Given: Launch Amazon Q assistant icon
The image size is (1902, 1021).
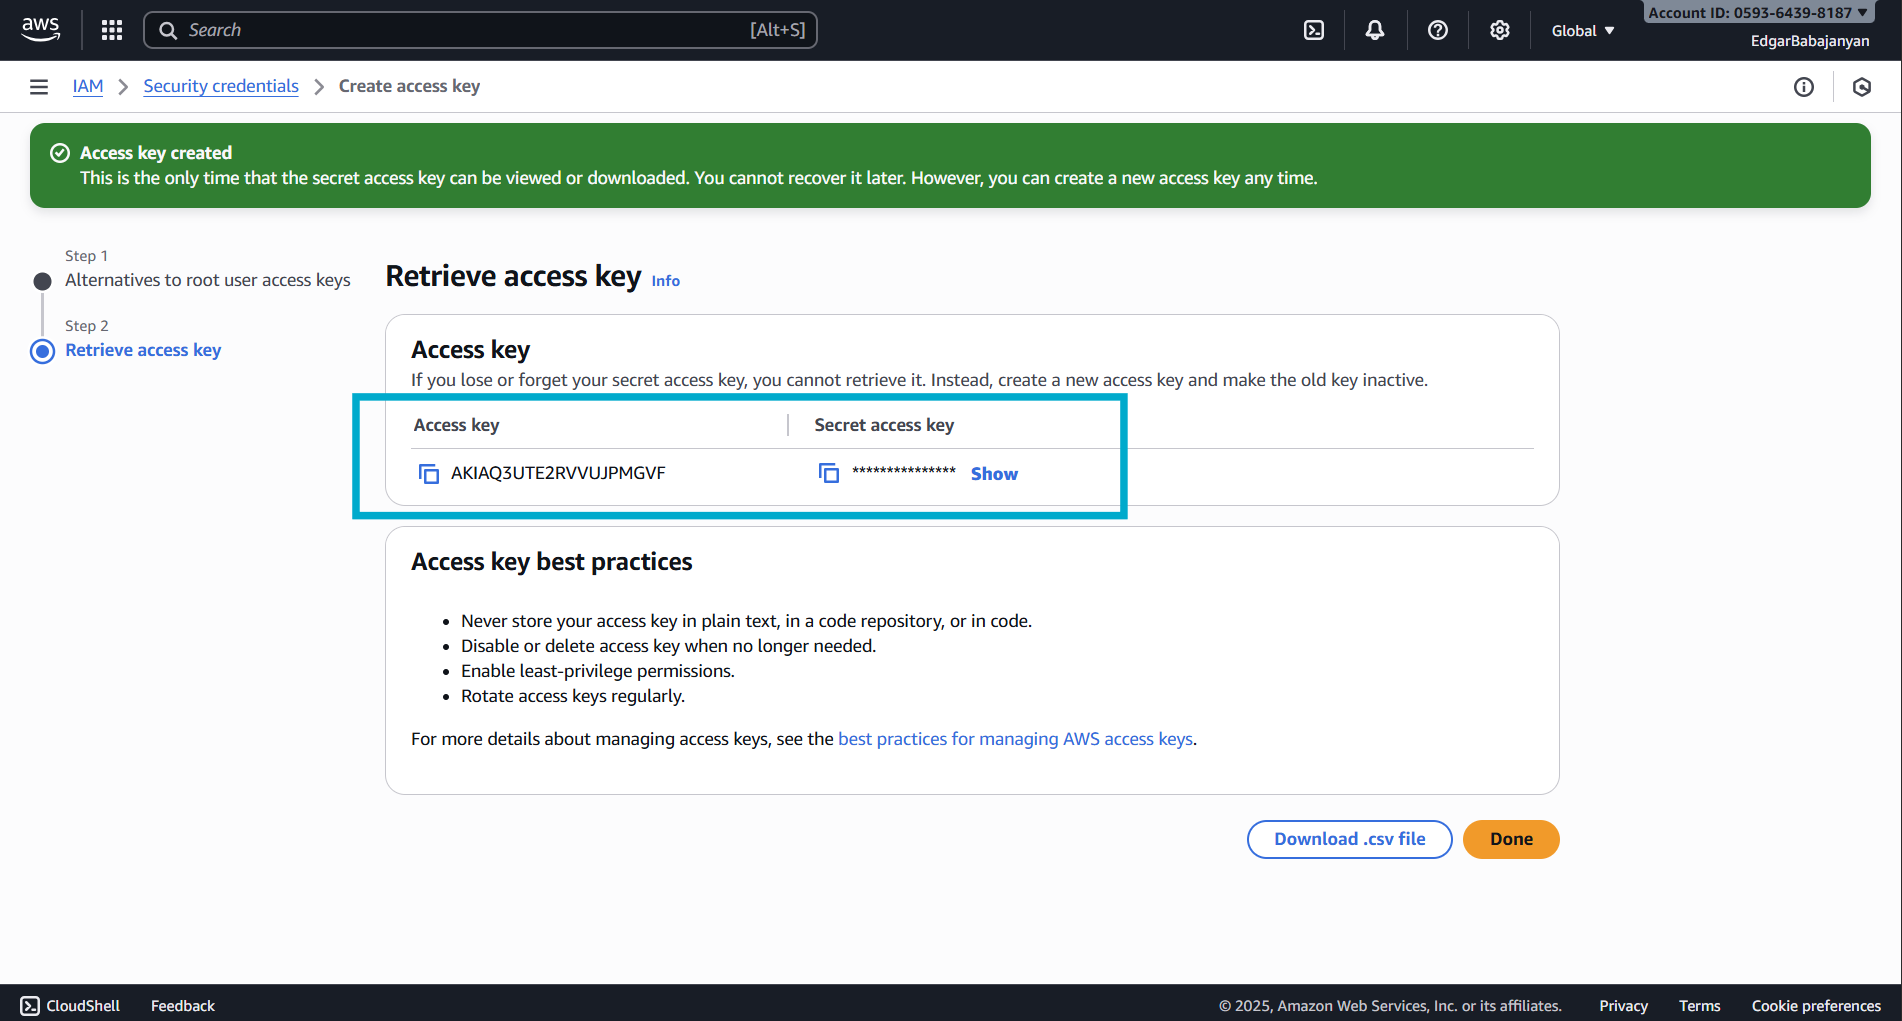Looking at the screenshot, I should pyautogui.click(x=1862, y=87).
